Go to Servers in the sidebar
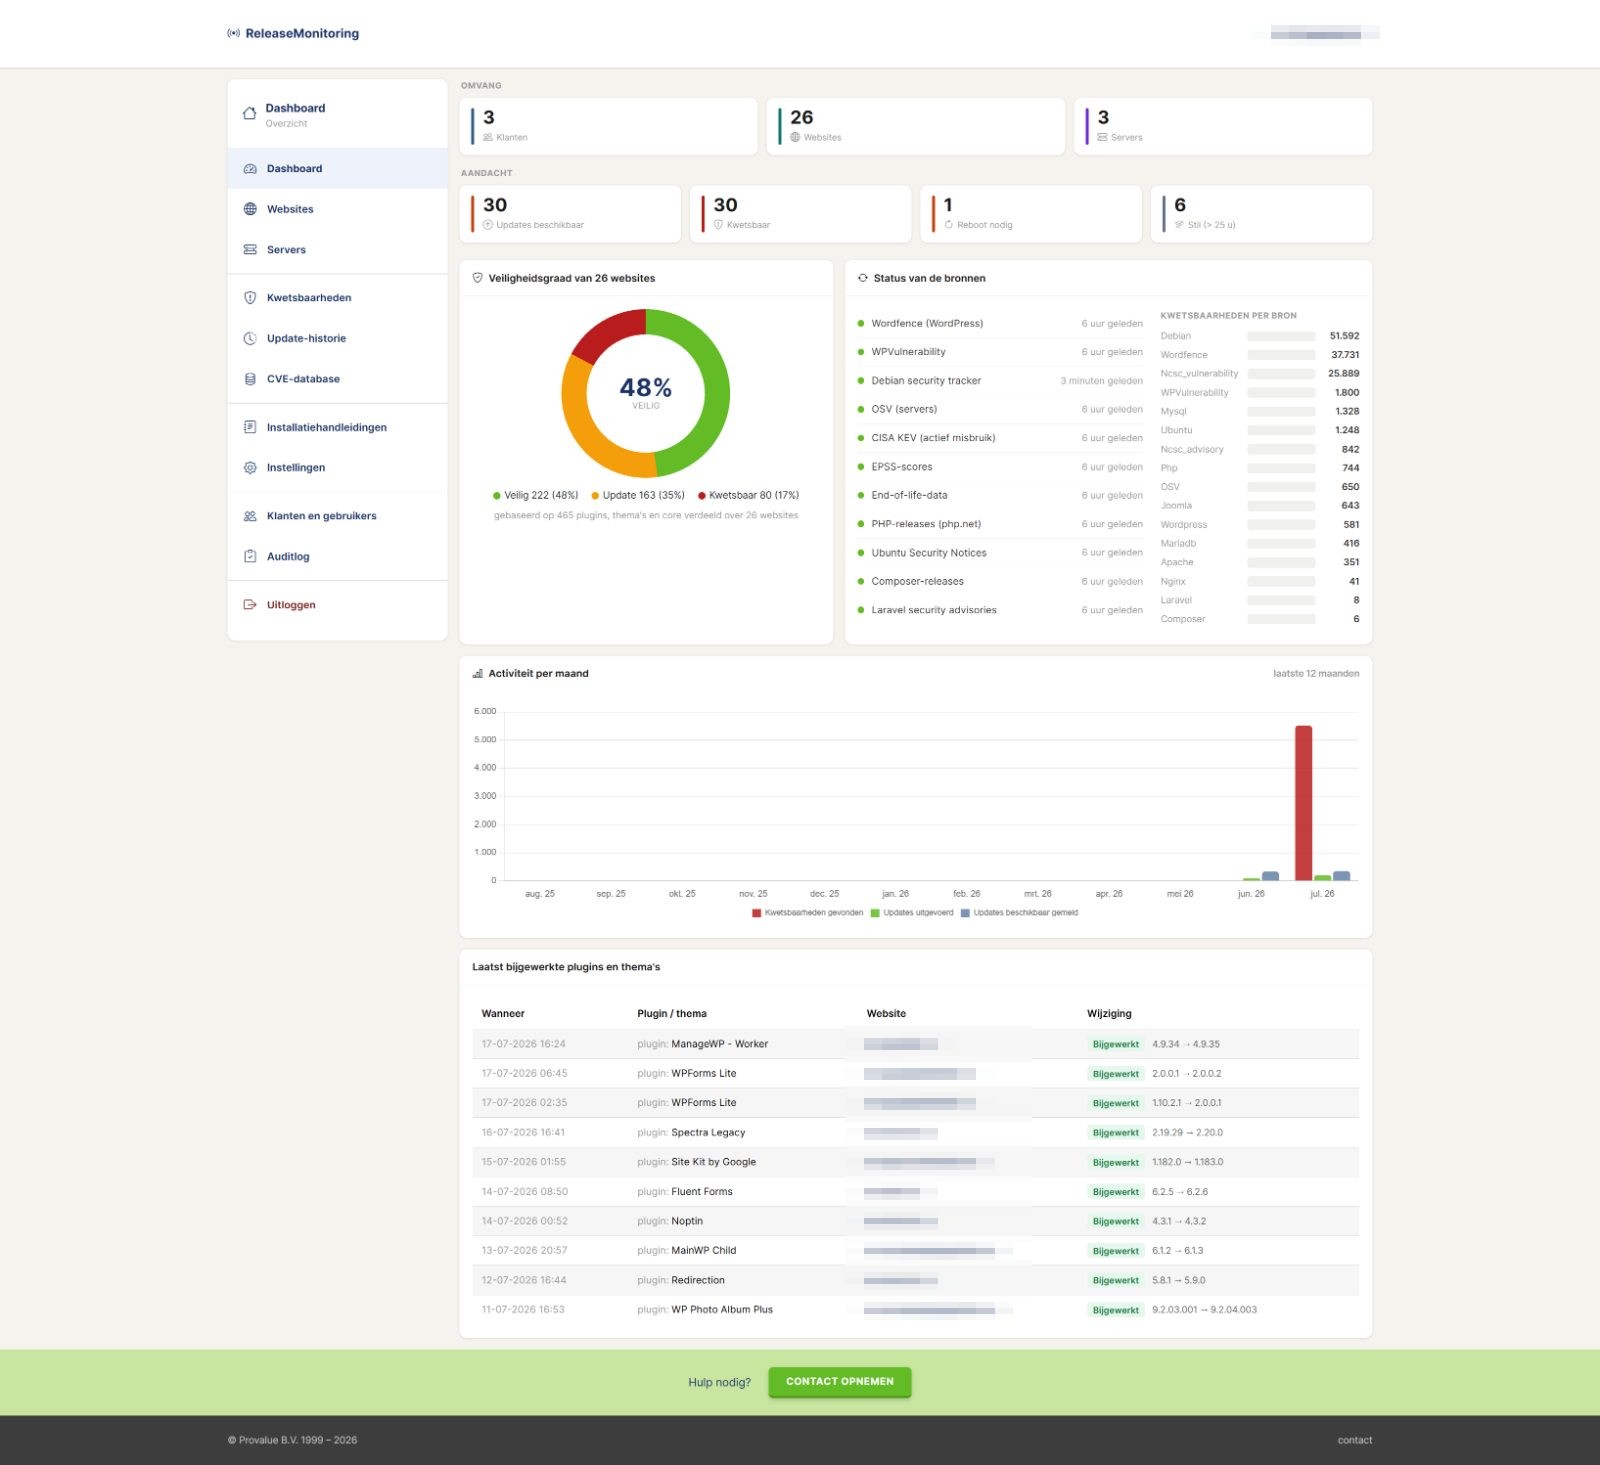 click(x=337, y=250)
